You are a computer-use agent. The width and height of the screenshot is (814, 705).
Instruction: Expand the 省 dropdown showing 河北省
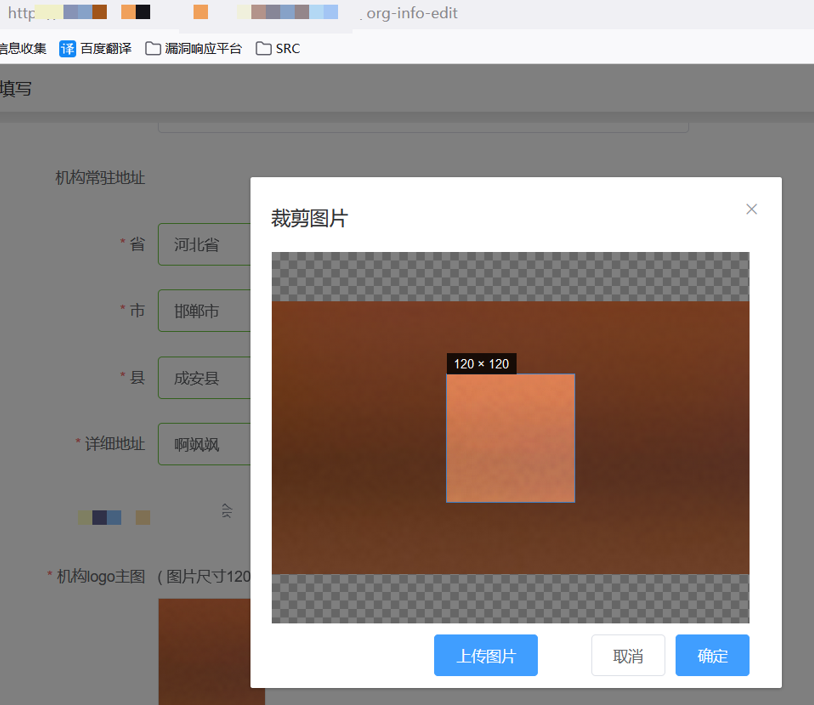pyautogui.click(x=203, y=244)
